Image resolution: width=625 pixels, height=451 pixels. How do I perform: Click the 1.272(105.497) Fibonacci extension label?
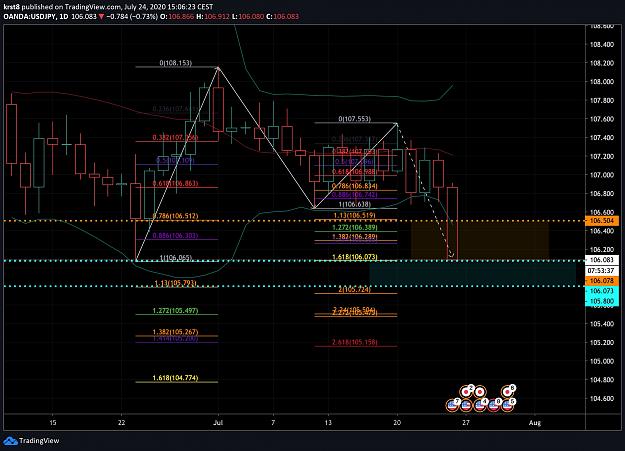click(x=175, y=311)
